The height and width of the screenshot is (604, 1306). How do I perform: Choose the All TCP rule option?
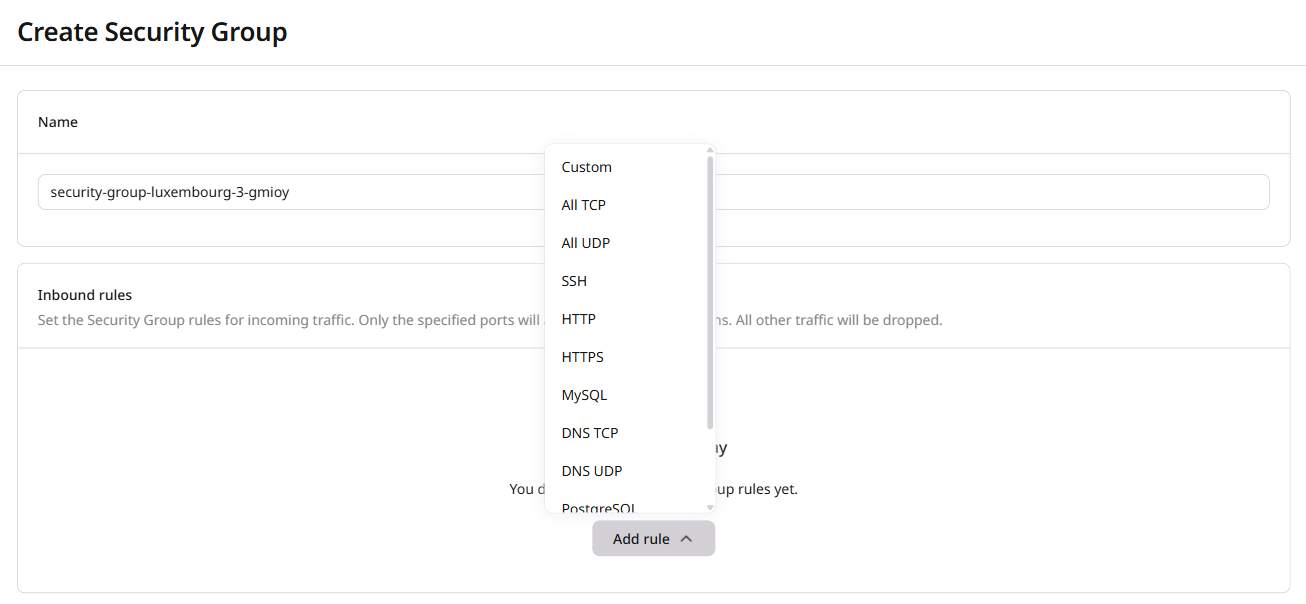click(x=626, y=205)
